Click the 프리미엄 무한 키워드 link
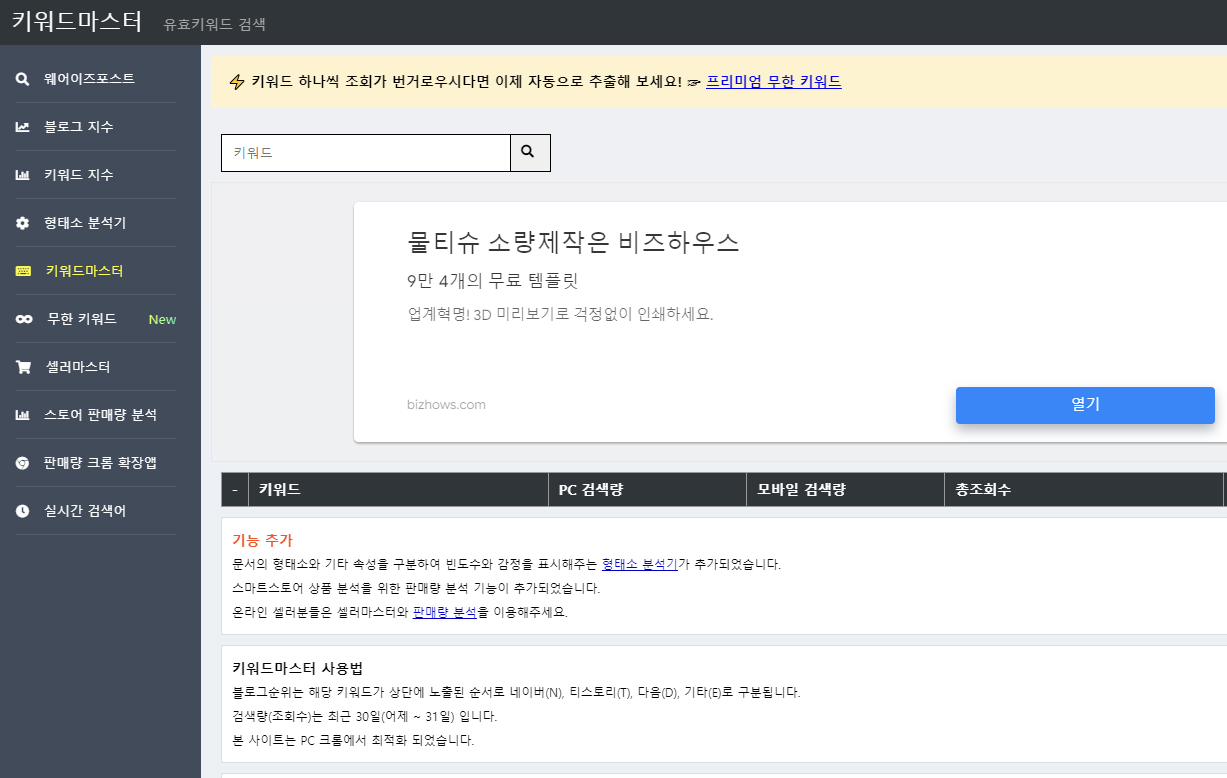 pyautogui.click(x=774, y=82)
